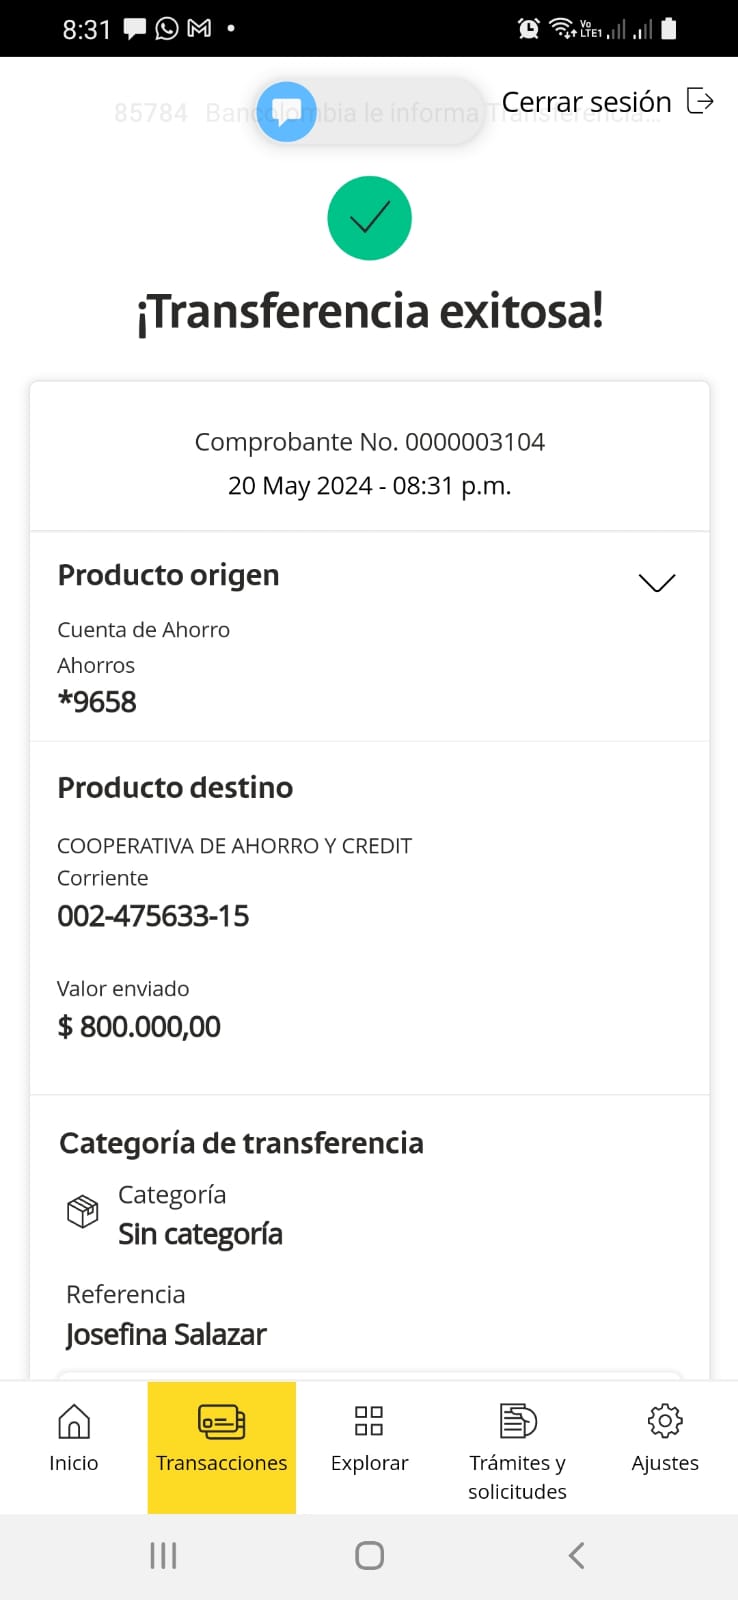Select the Sin categoría category value

pos(200,1235)
